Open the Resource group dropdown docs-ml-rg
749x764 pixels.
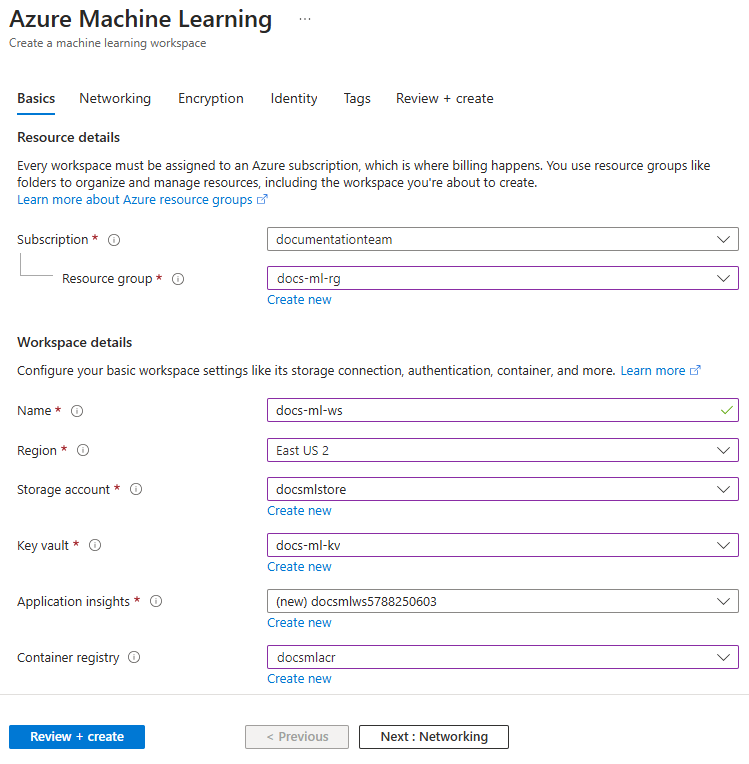[x=502, y=278]
